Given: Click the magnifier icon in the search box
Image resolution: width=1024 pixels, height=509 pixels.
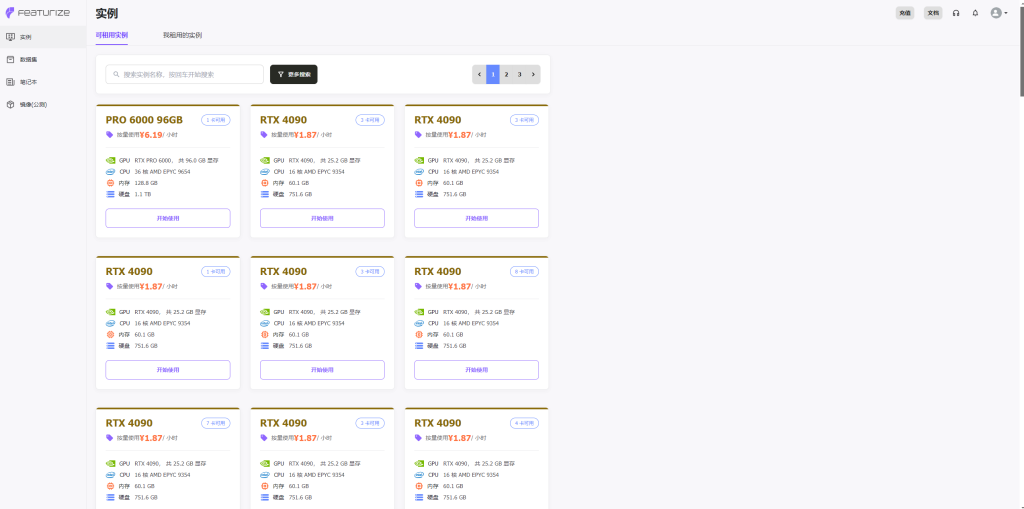Looking at the screenshot, I should click(116, 74).
